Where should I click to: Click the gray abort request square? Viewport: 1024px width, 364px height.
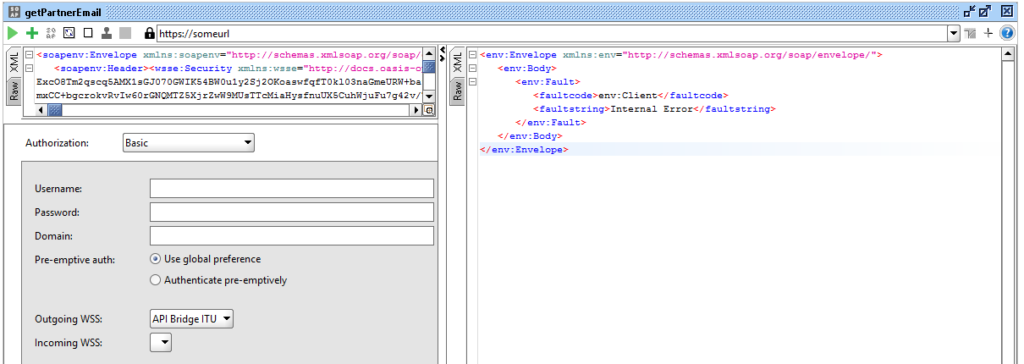pos(125,33)
